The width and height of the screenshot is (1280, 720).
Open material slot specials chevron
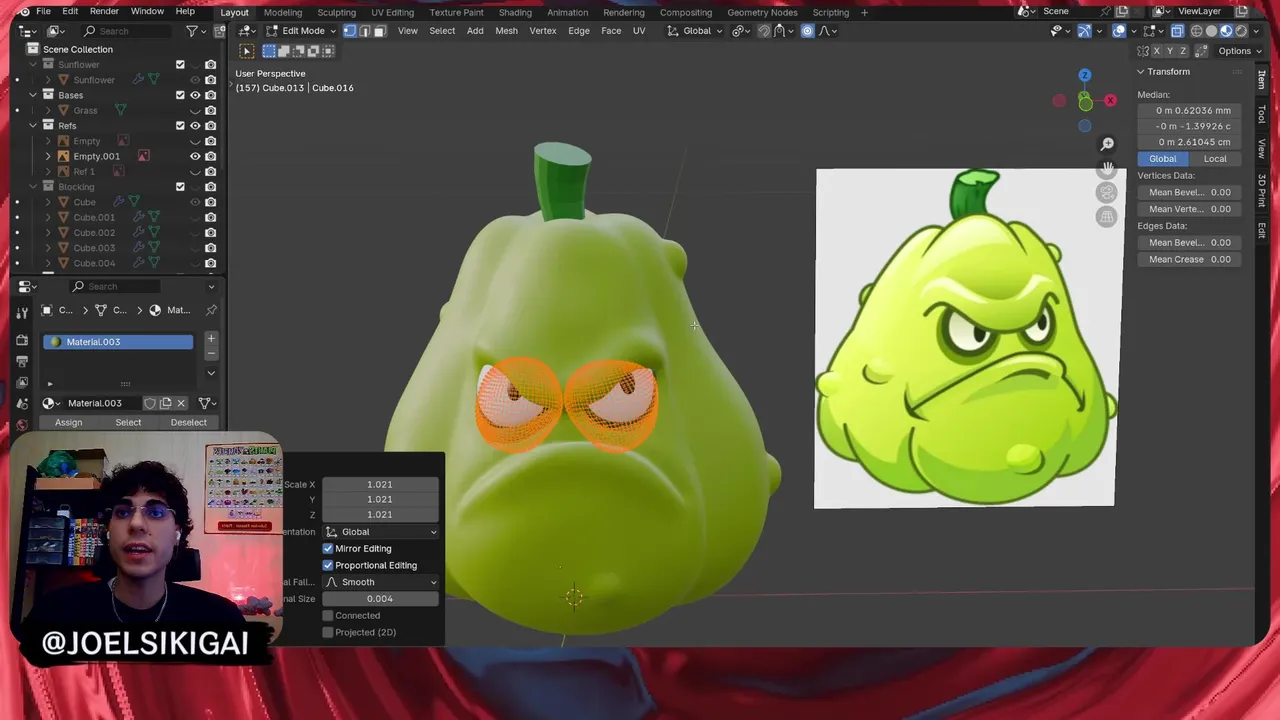click(211, 373)
